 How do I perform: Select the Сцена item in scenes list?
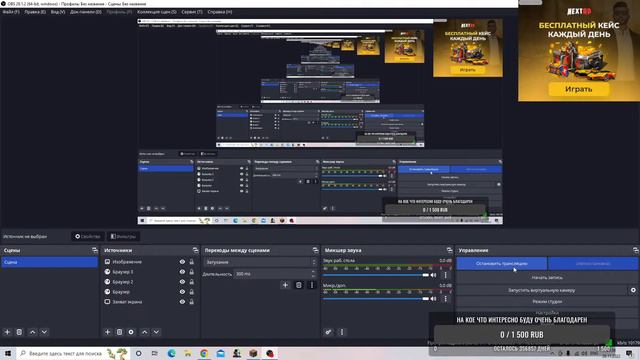49,262
